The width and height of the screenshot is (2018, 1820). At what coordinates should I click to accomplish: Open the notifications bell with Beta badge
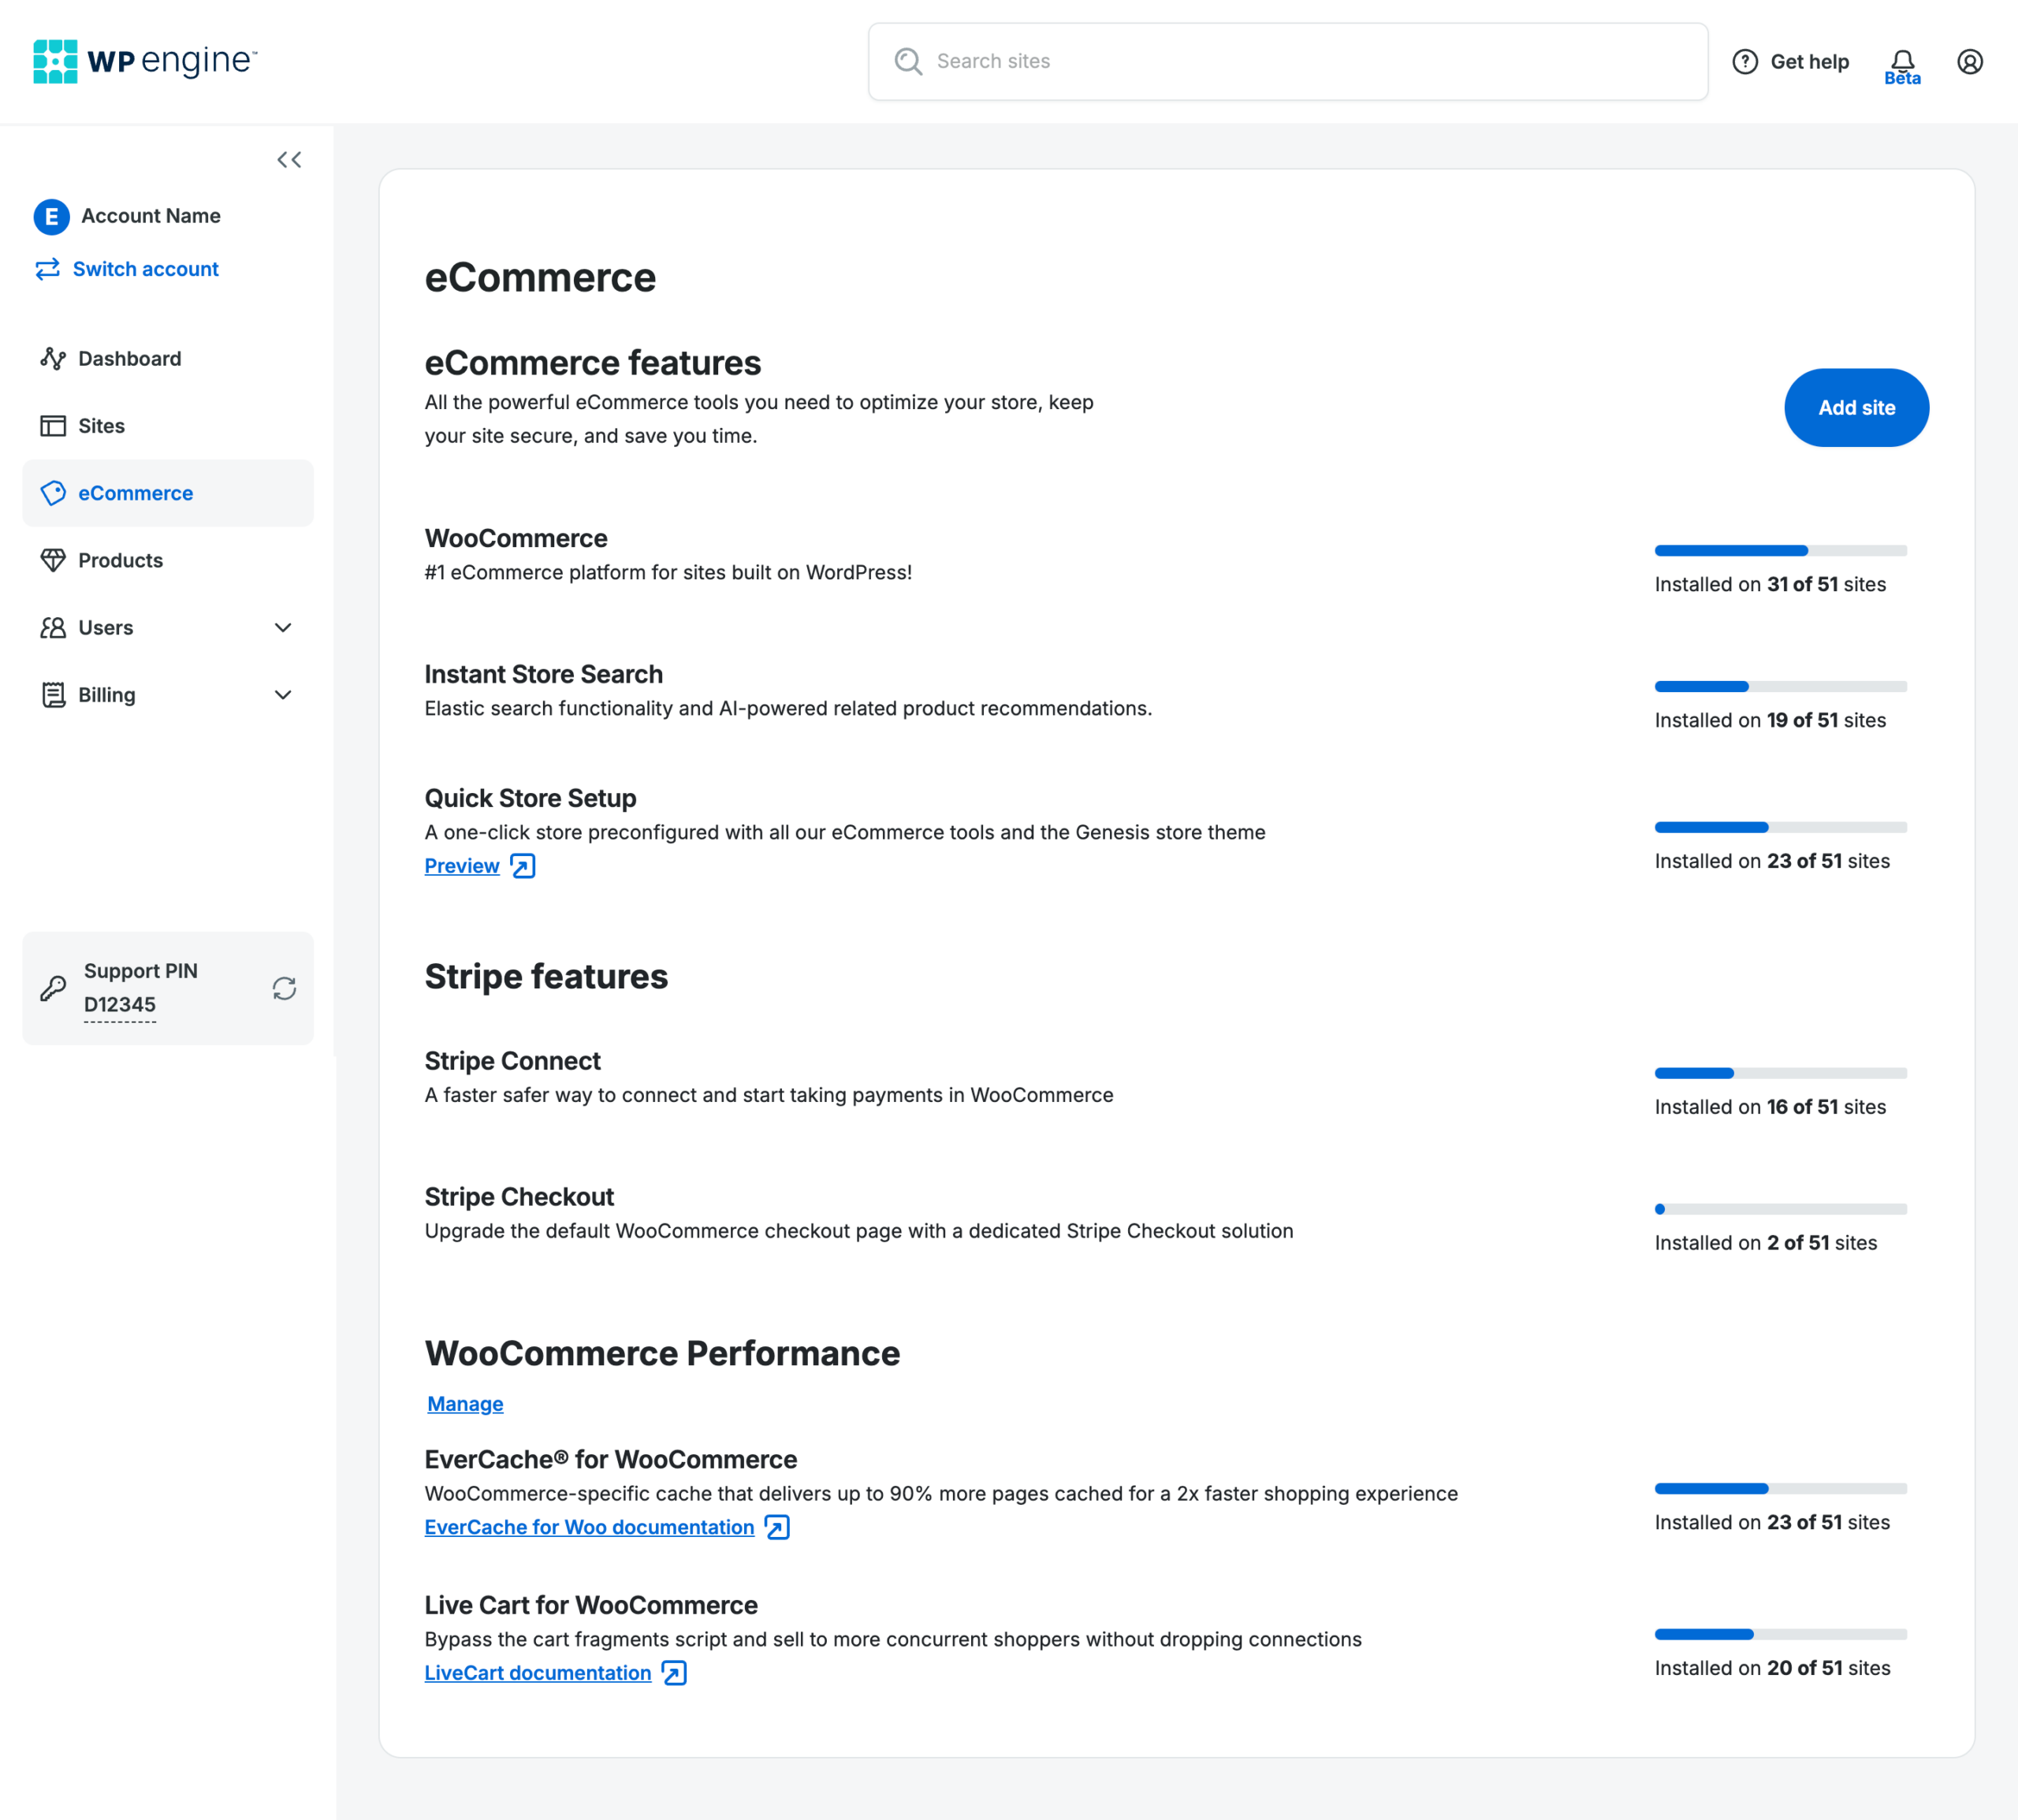1901,60
